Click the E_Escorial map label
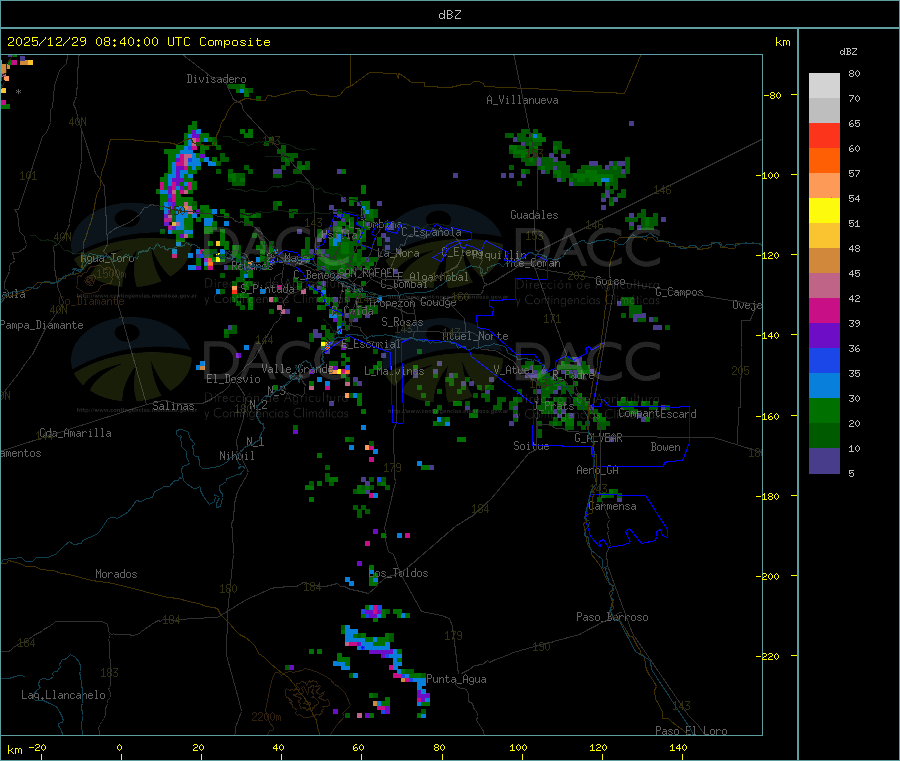The image size is (900, 761). pyautogui.click(x=371, y=344)
